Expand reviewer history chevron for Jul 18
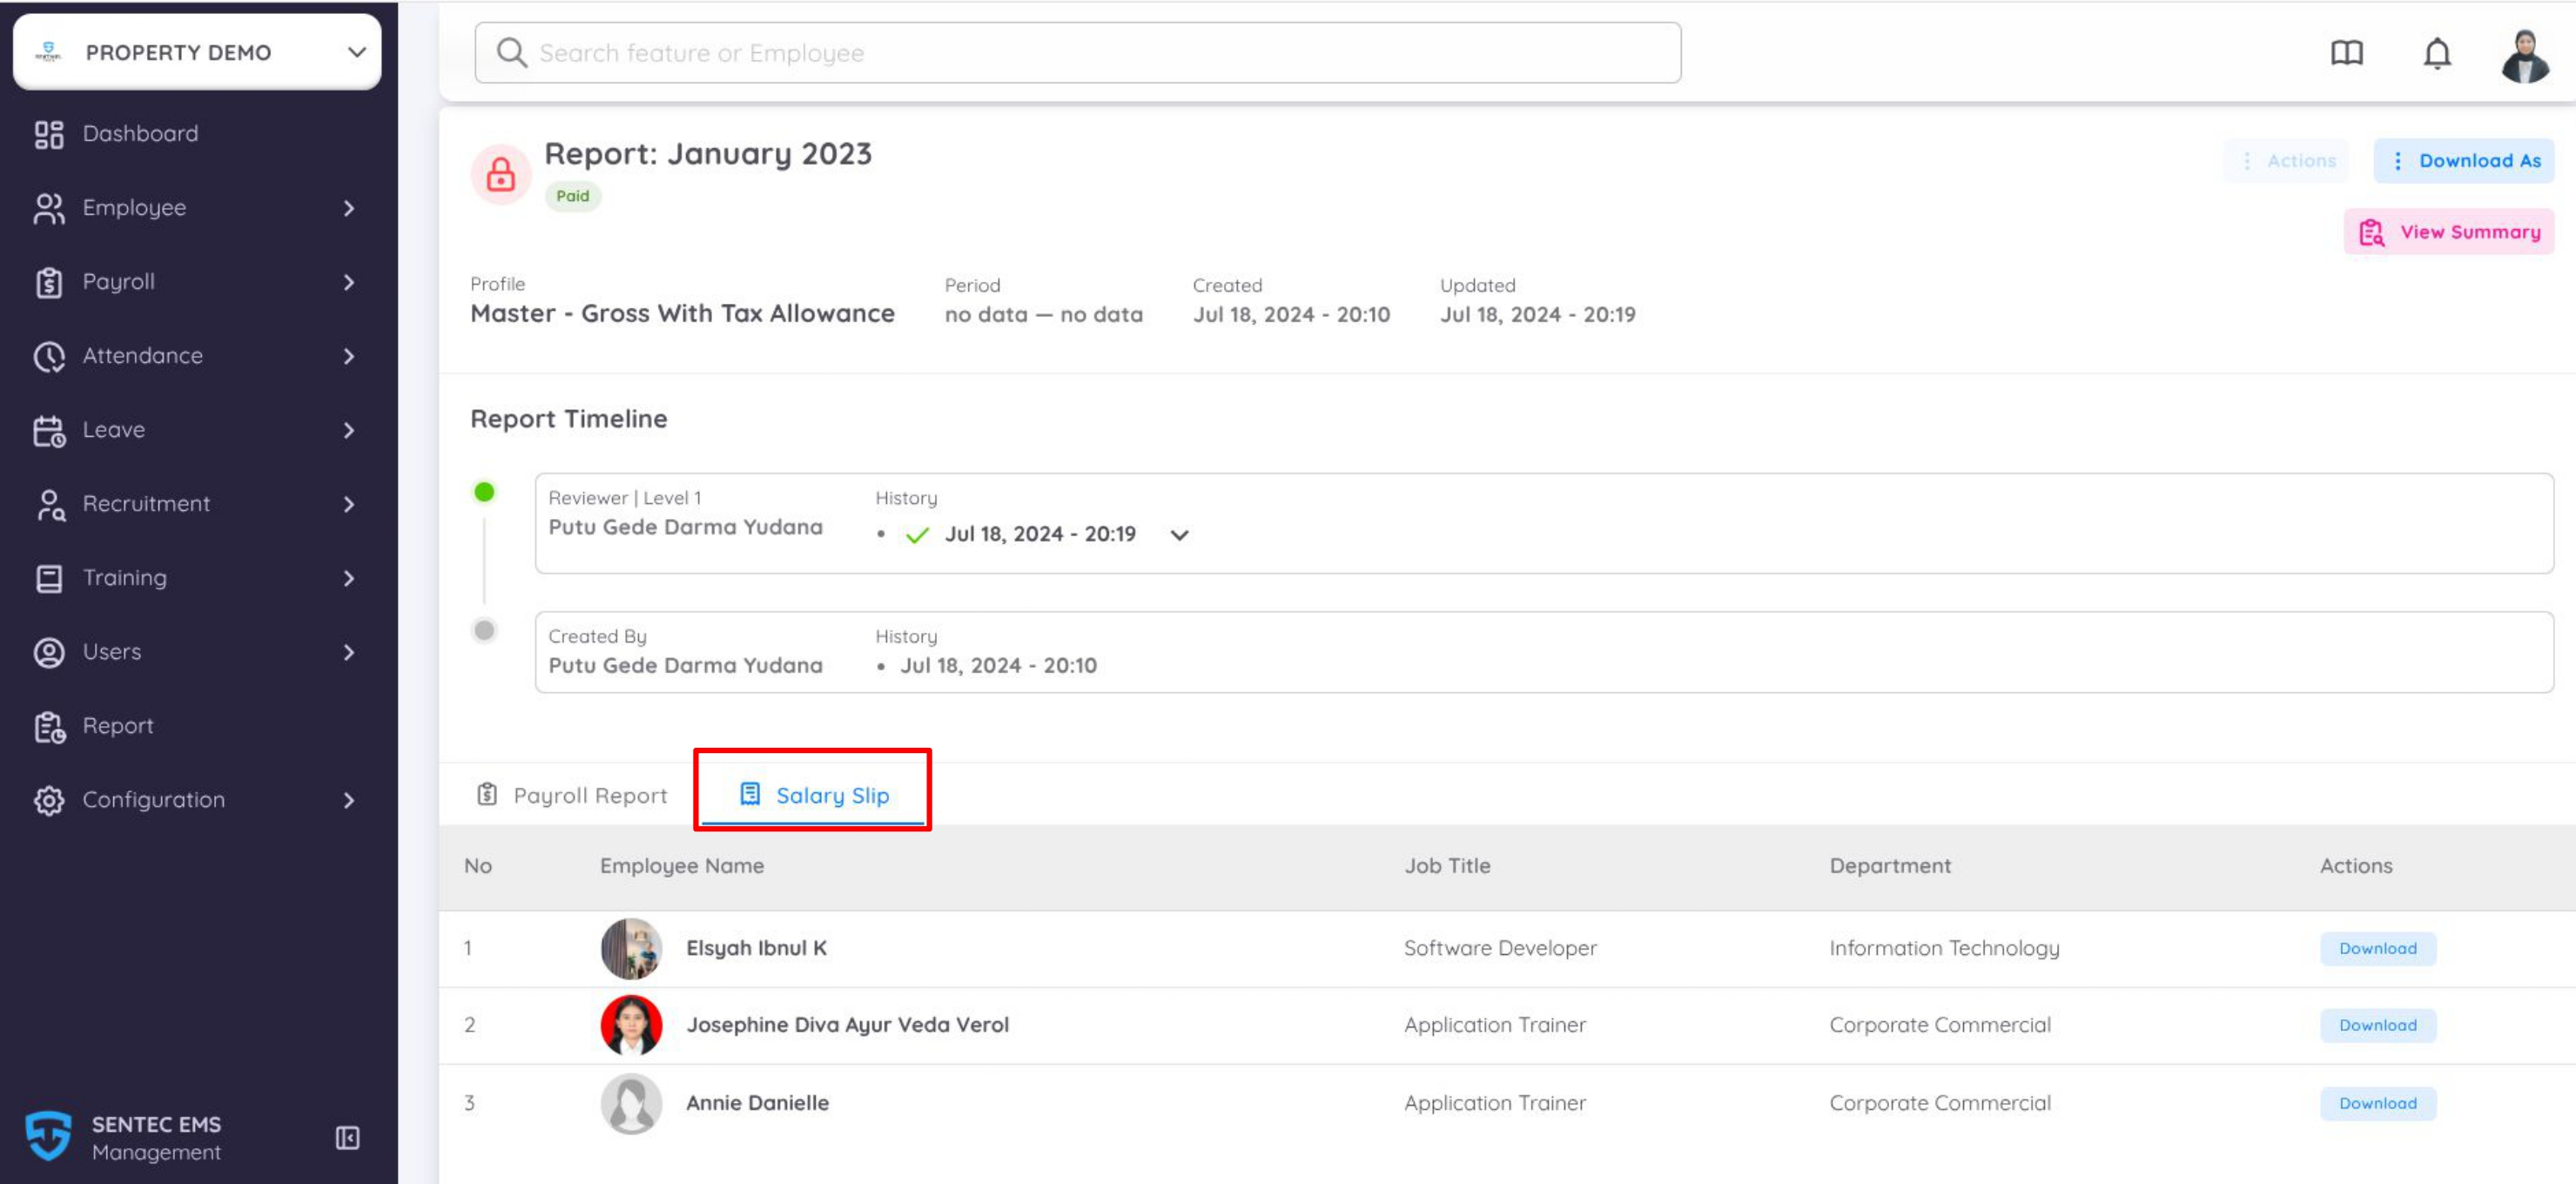 coord(1179,535)
